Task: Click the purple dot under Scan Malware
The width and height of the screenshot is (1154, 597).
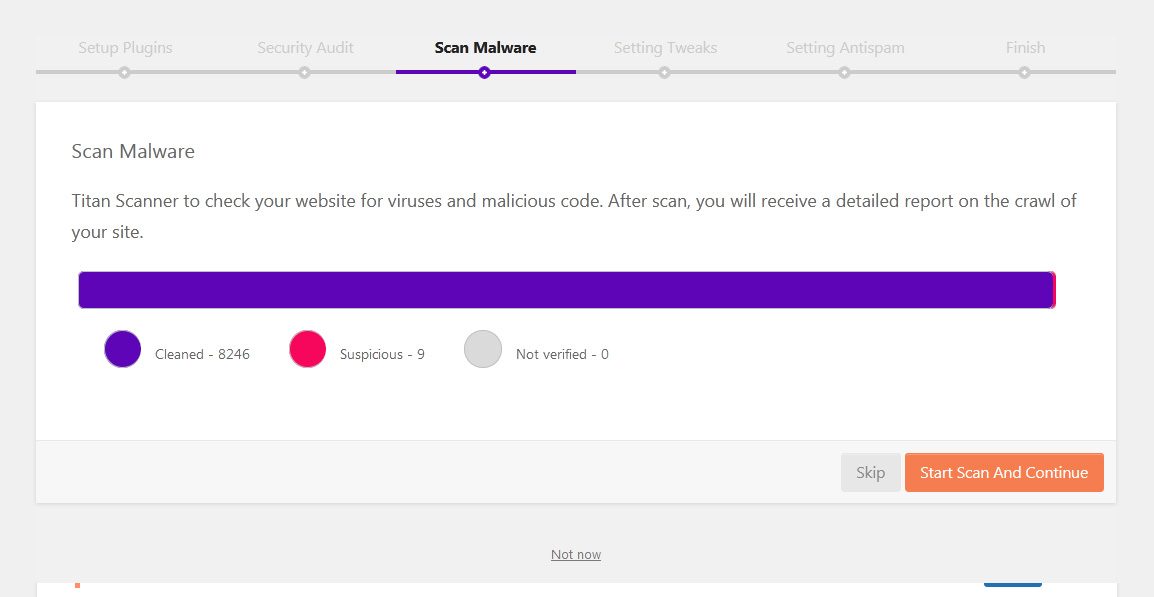Action: click(x=484, y=72)
